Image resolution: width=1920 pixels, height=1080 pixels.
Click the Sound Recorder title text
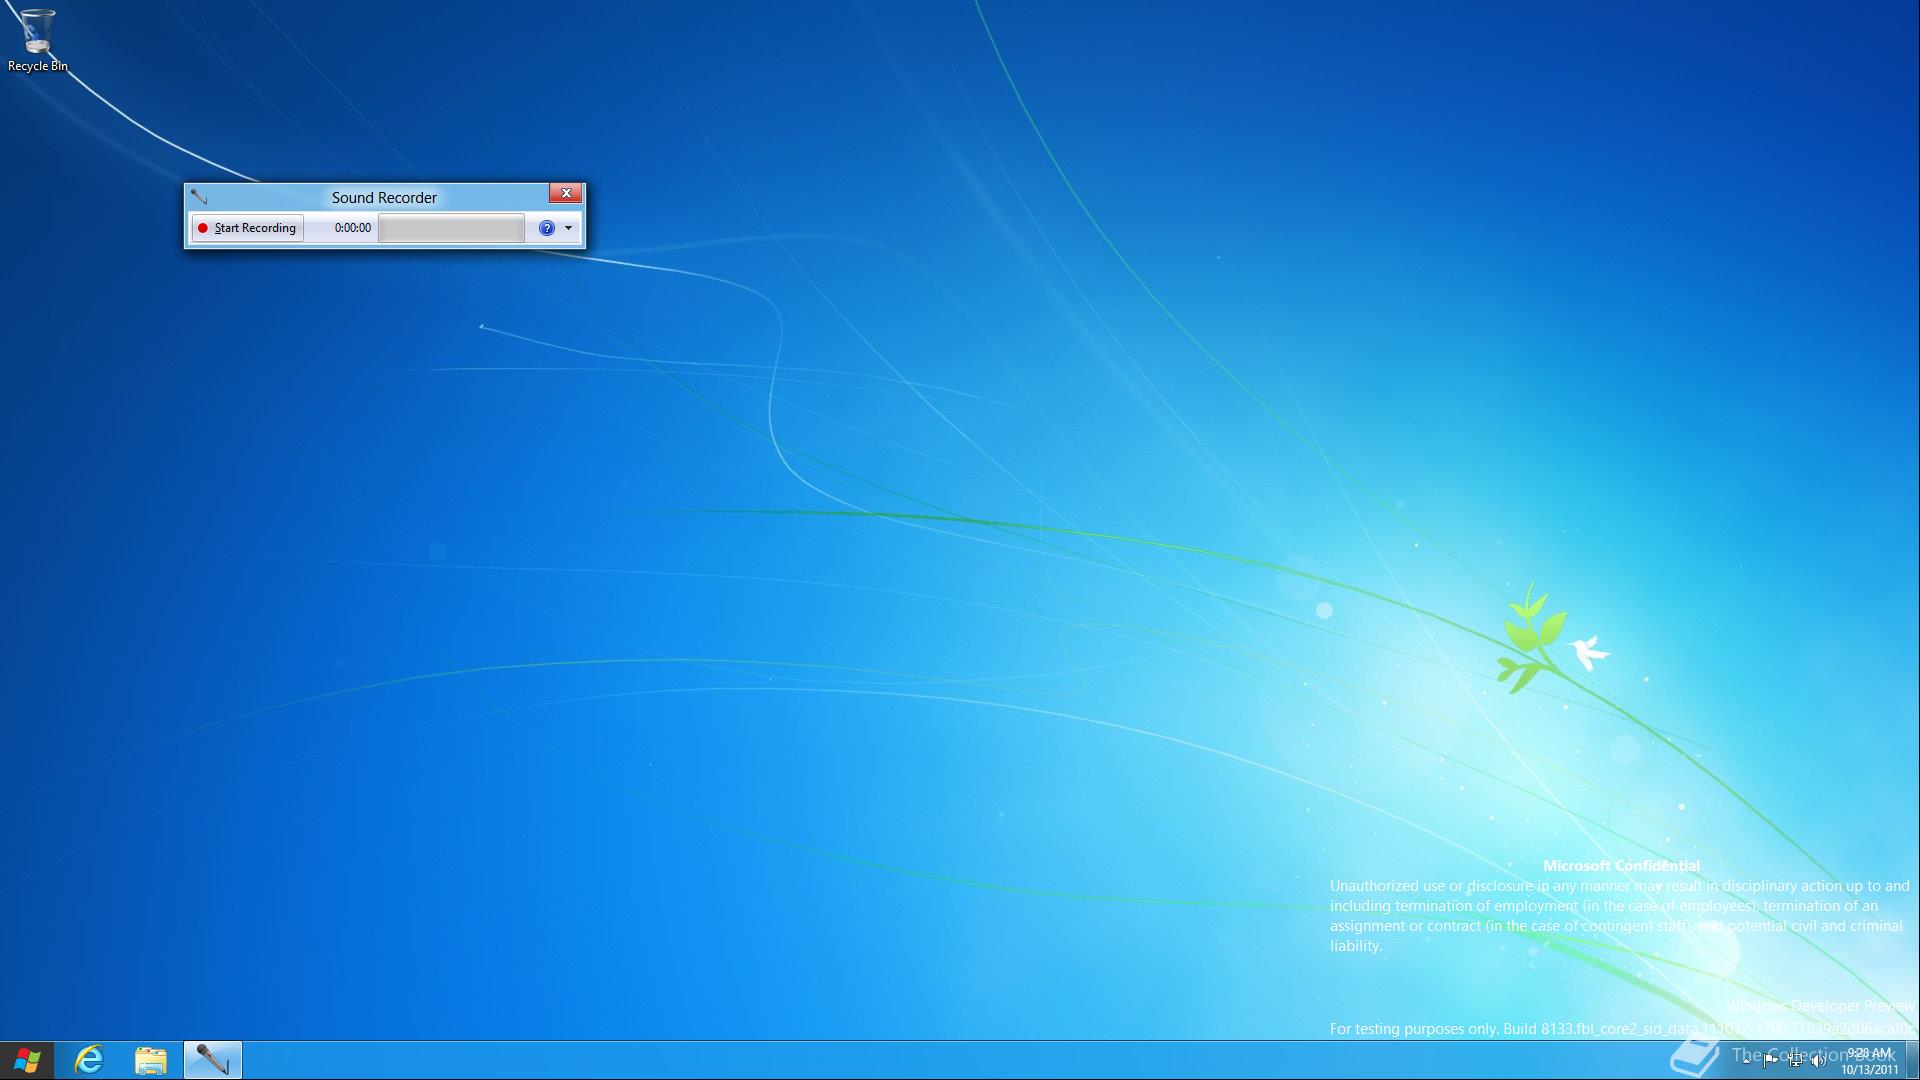(x=384, y=198)
